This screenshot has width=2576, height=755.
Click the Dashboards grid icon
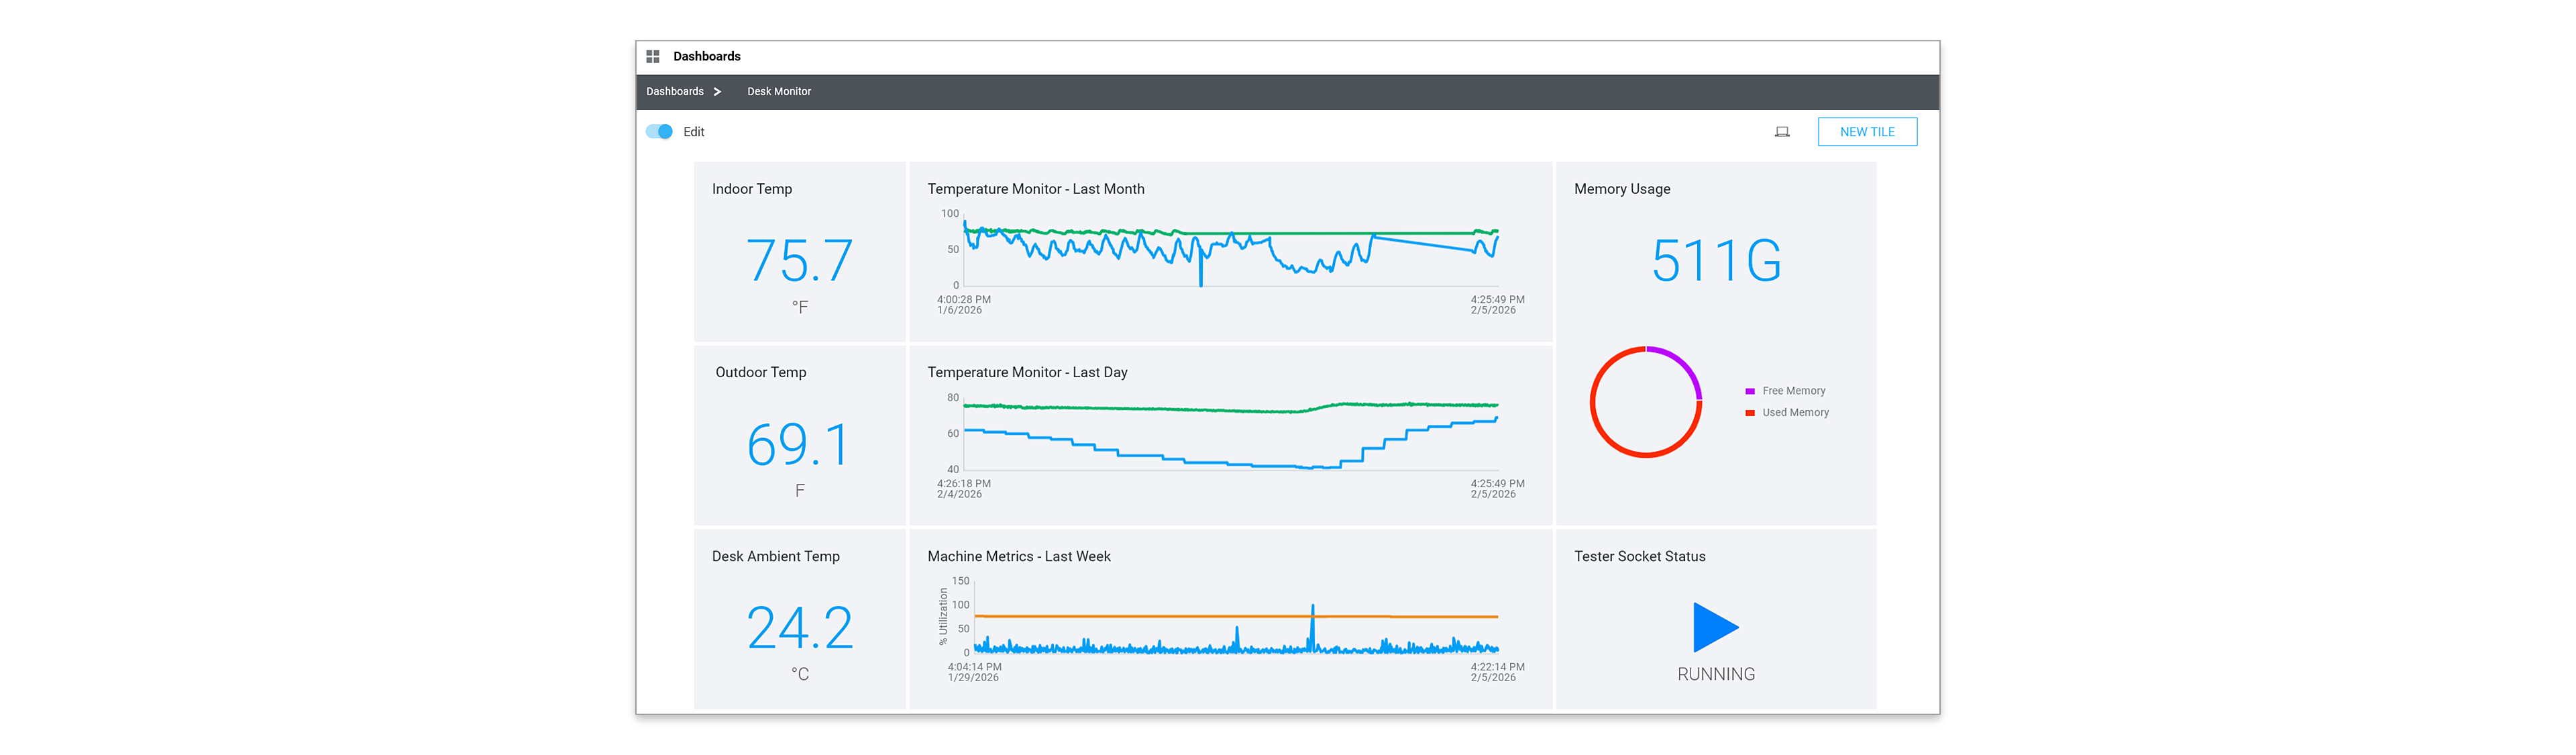point(653,57)
